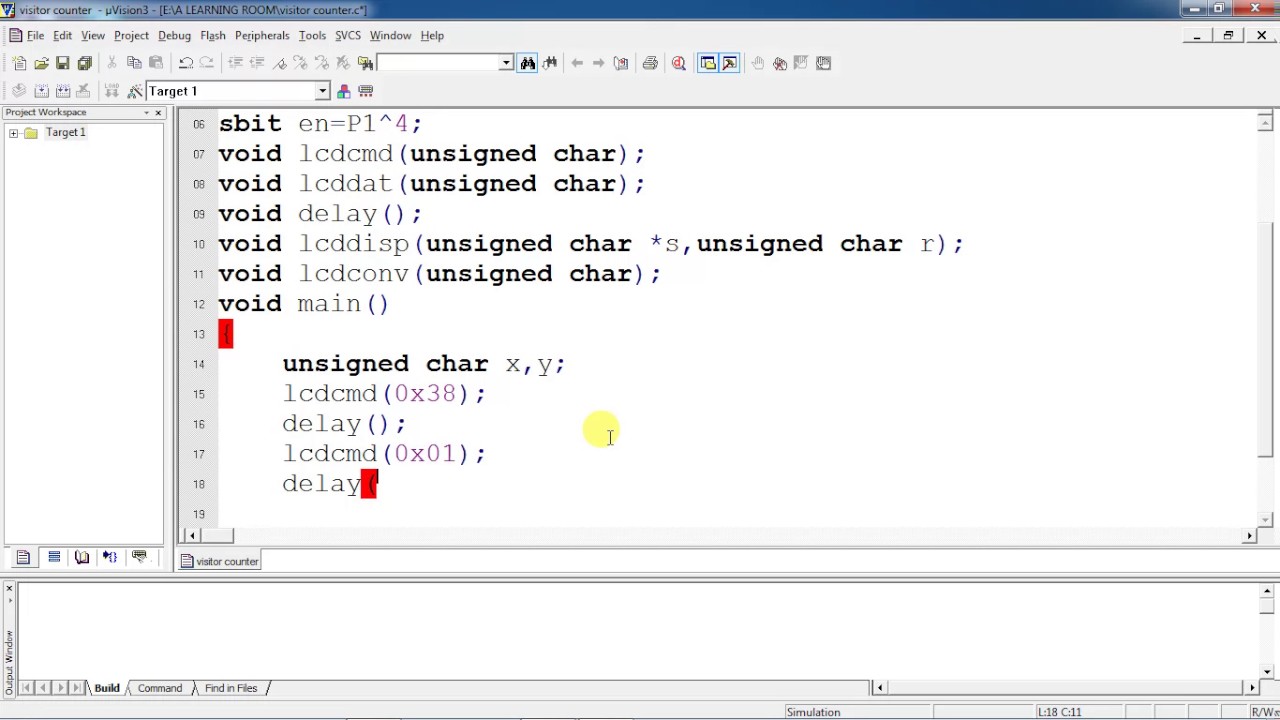The image size is (1280, 720).
Task: Click the Find in Files toolbar icon
Action: pos(365,63)
